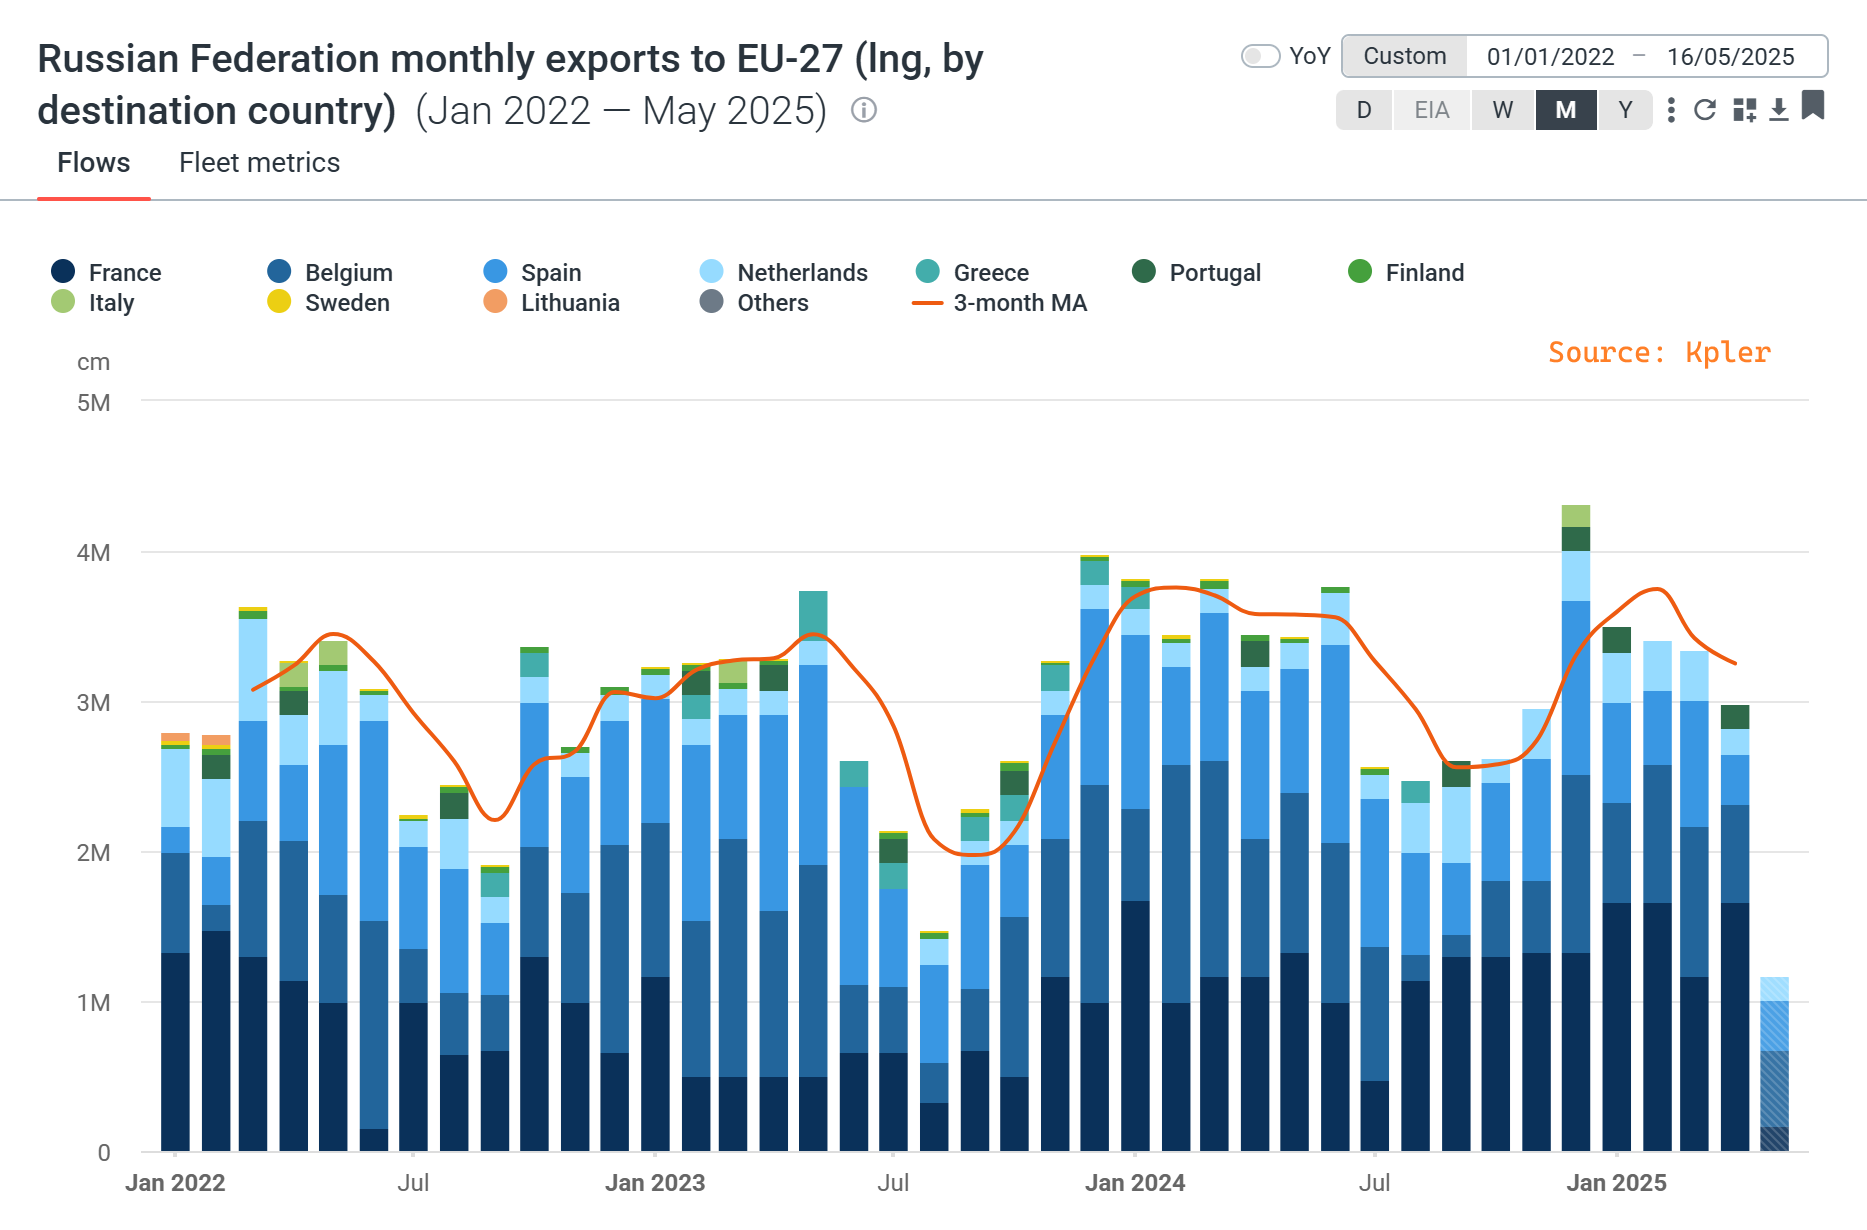Switch to the W weekly granularity

(x=1503, y=110)
